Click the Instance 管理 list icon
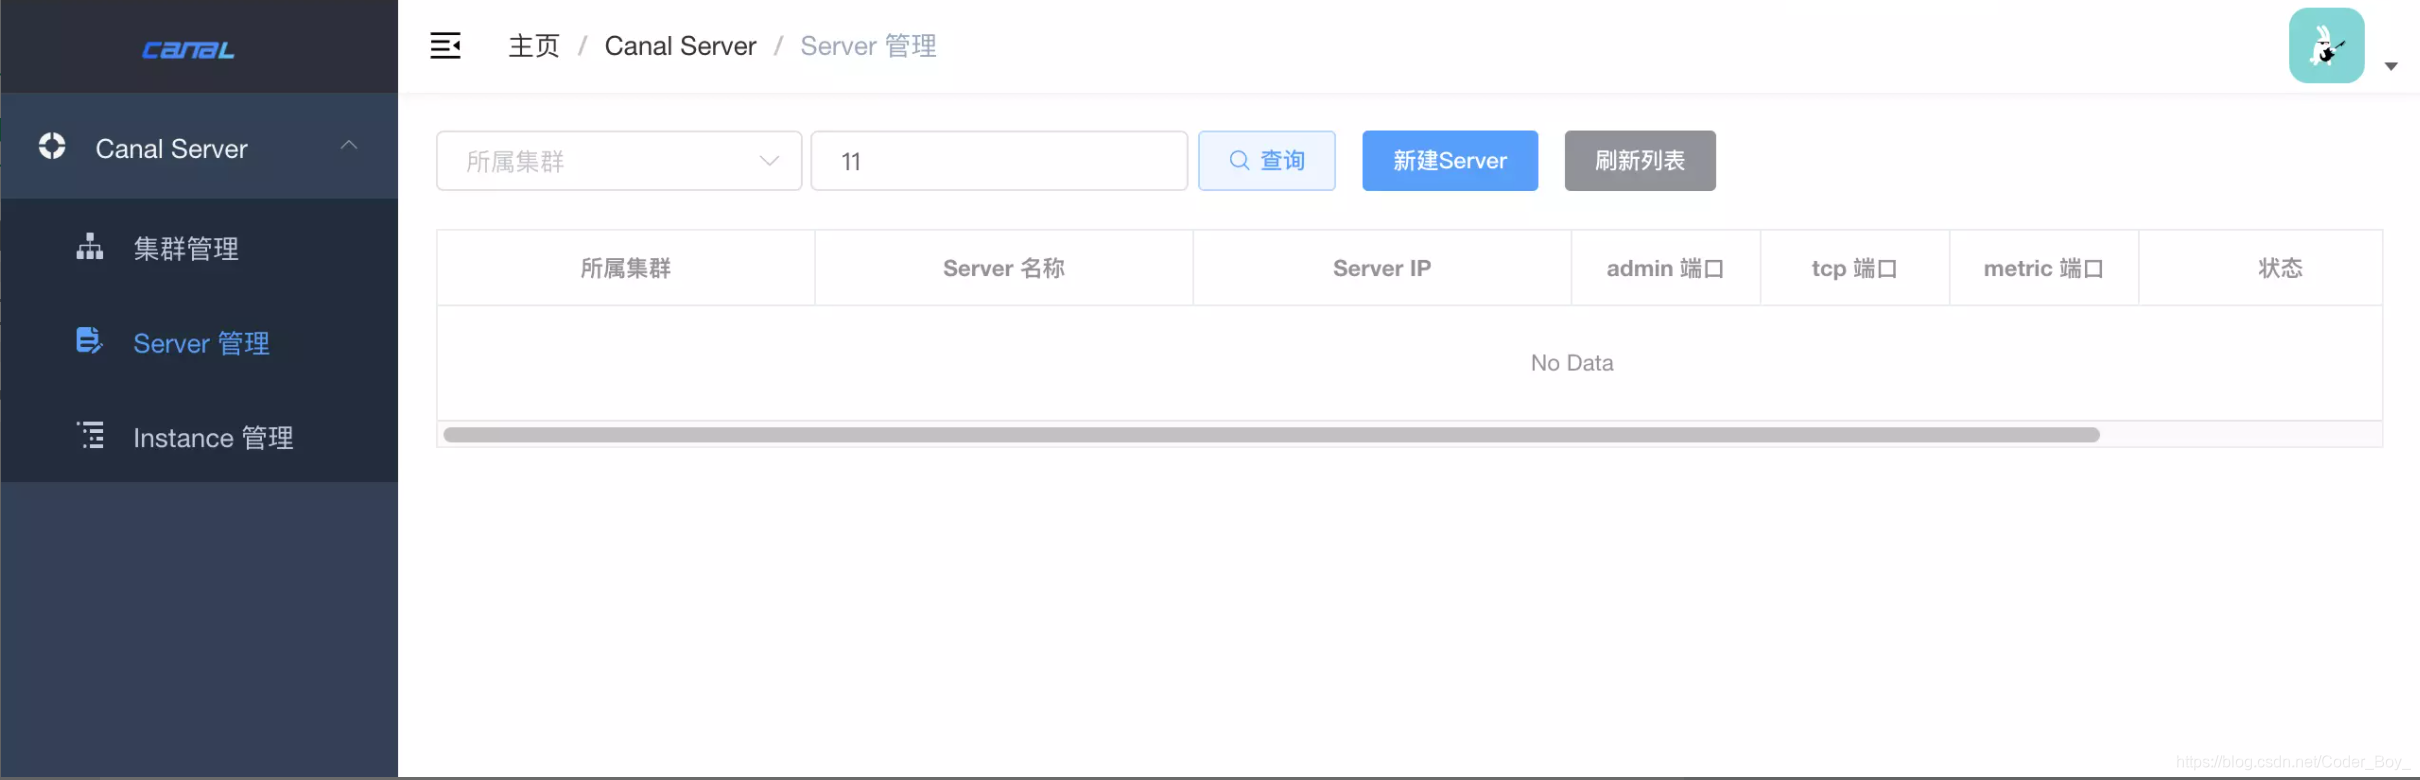 tap(90, 435)
